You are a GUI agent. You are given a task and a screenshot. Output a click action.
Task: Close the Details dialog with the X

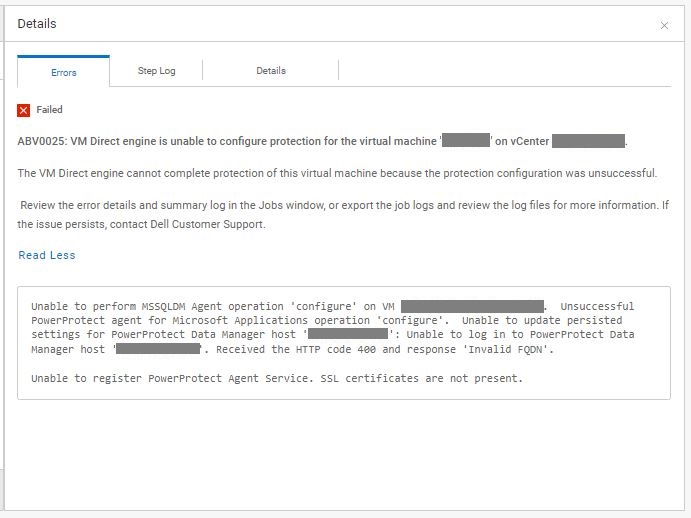click(x=664, y=26)
